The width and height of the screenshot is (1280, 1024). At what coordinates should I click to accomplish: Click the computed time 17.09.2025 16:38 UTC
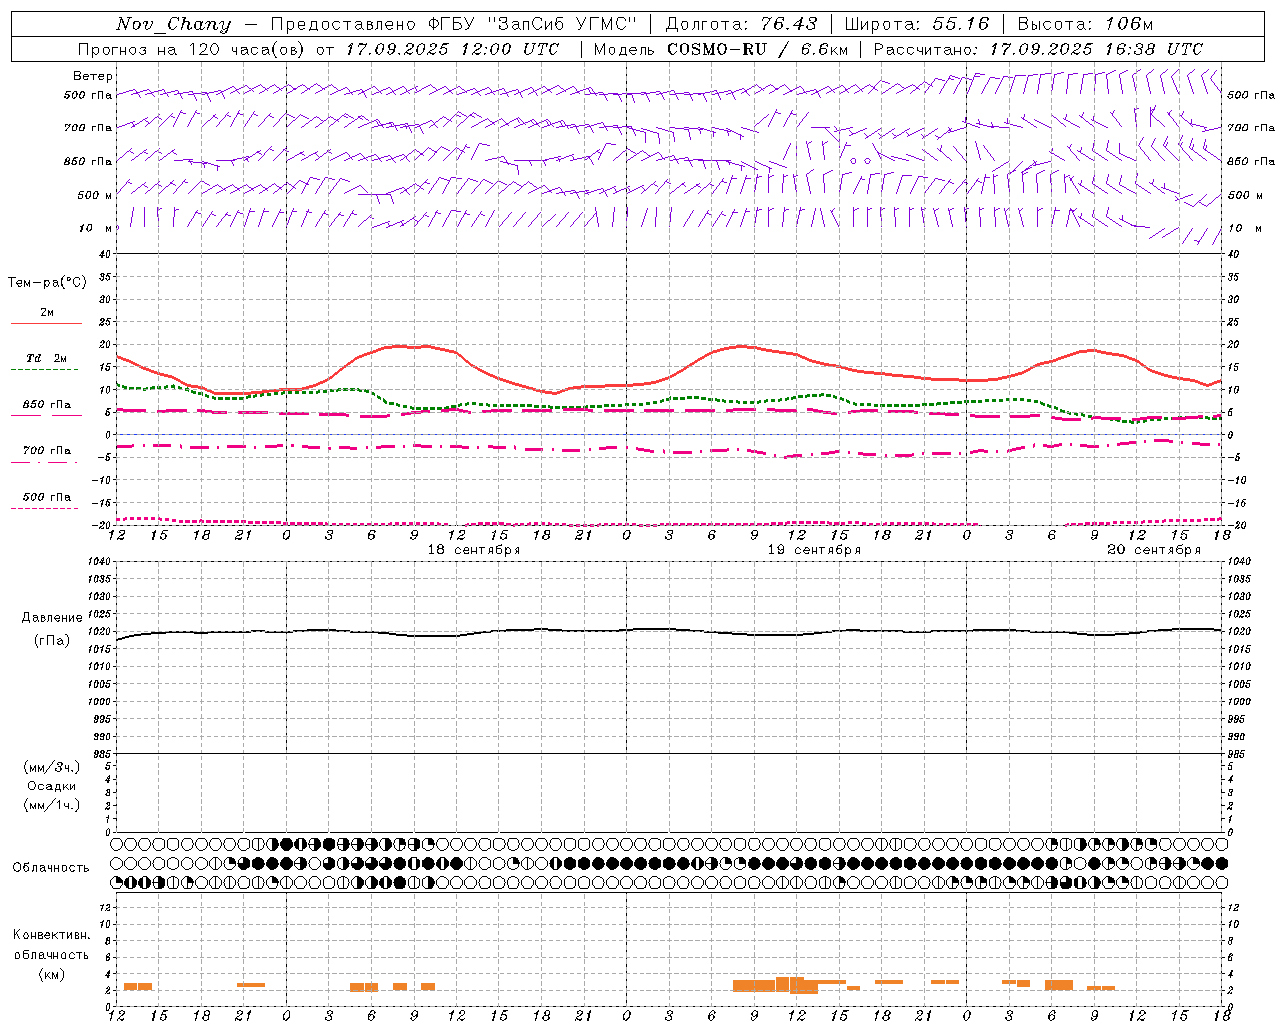click(1096, 49)
